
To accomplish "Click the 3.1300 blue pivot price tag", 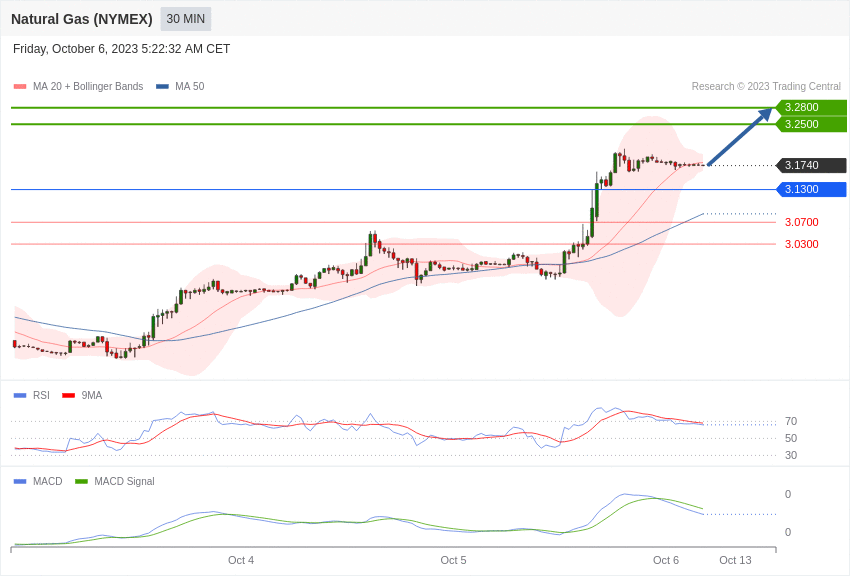I will tap(811, 189).
